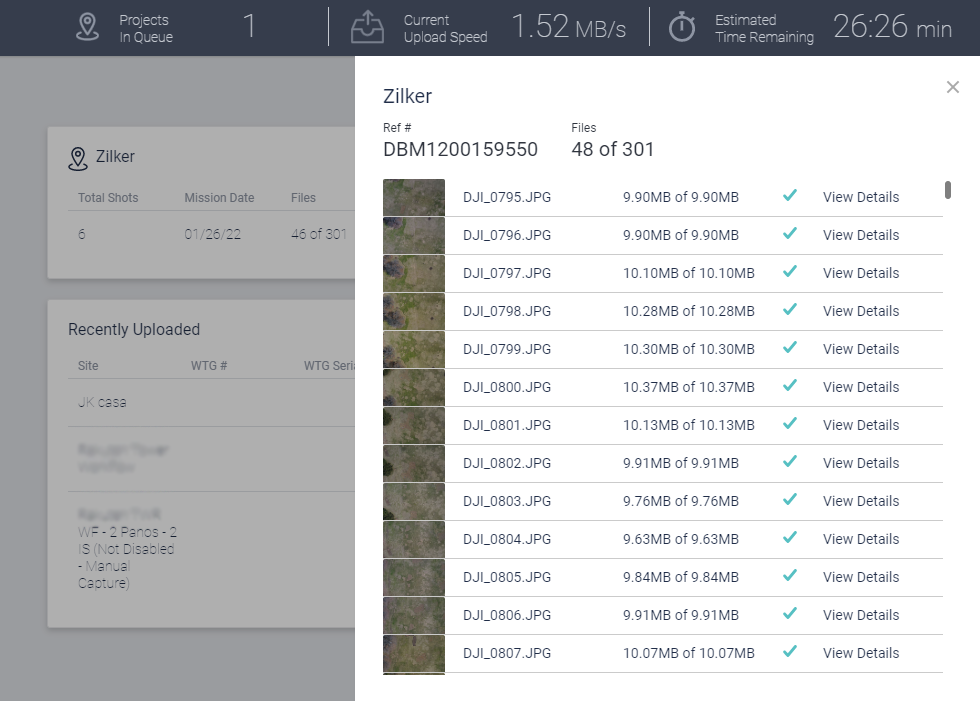Click the green checkmark for DJI_0795.JPG
Image resolution: width=980 pixels, height=701 pixels.
[790, 195]
